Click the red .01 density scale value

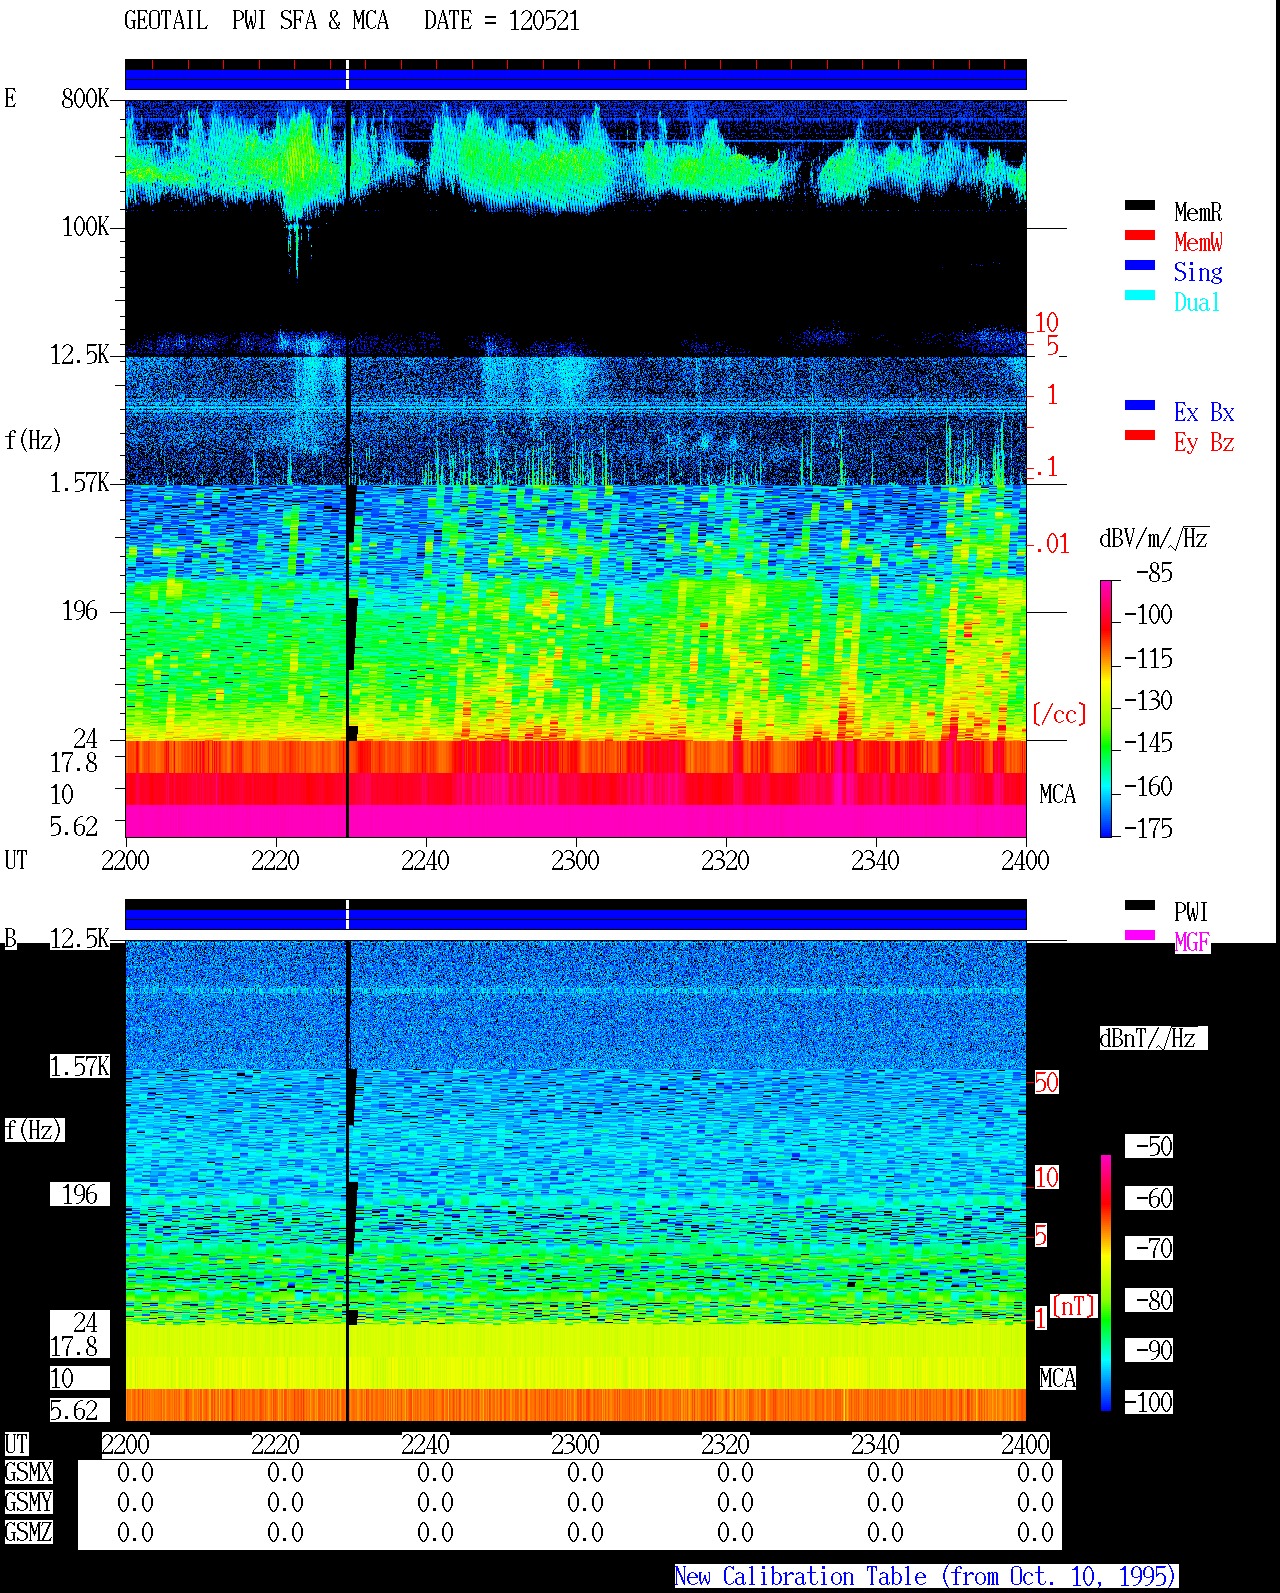1052,544
